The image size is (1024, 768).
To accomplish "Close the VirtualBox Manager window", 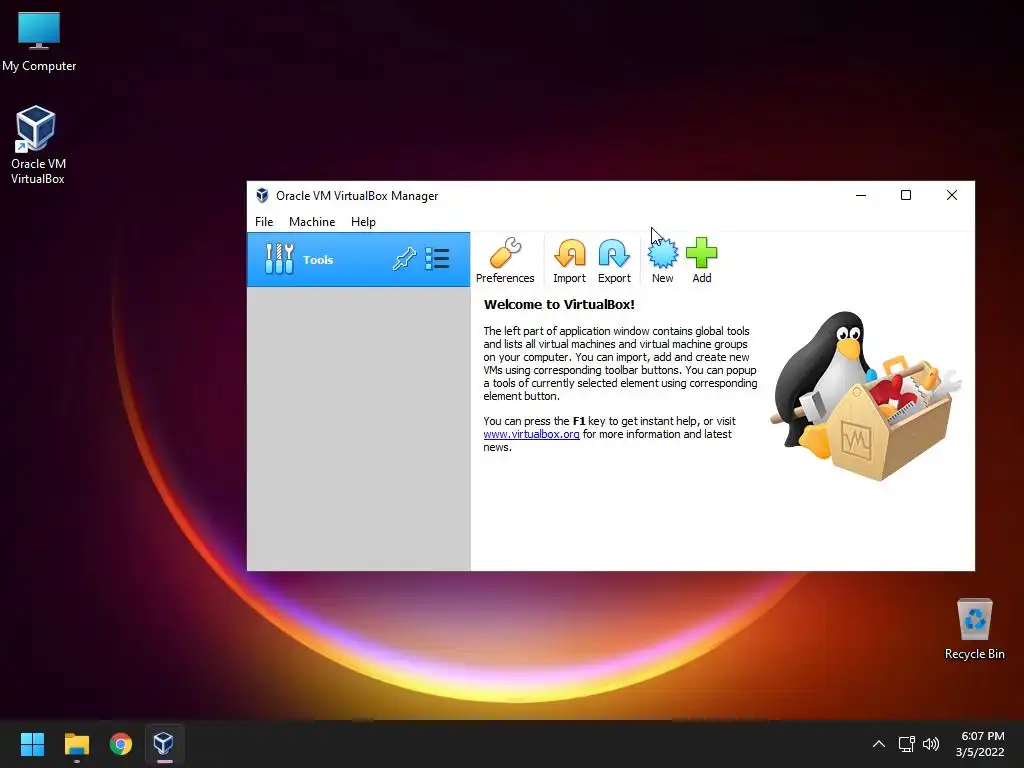I will click(952, 195).
